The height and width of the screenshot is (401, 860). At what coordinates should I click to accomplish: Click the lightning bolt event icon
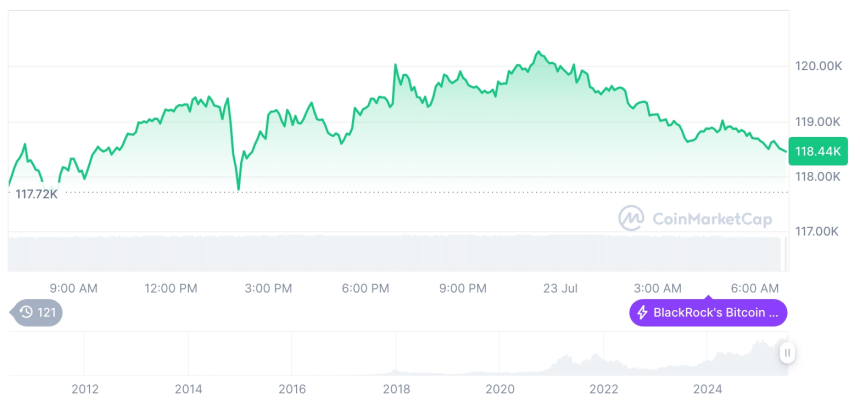click(x=642, y=313)
